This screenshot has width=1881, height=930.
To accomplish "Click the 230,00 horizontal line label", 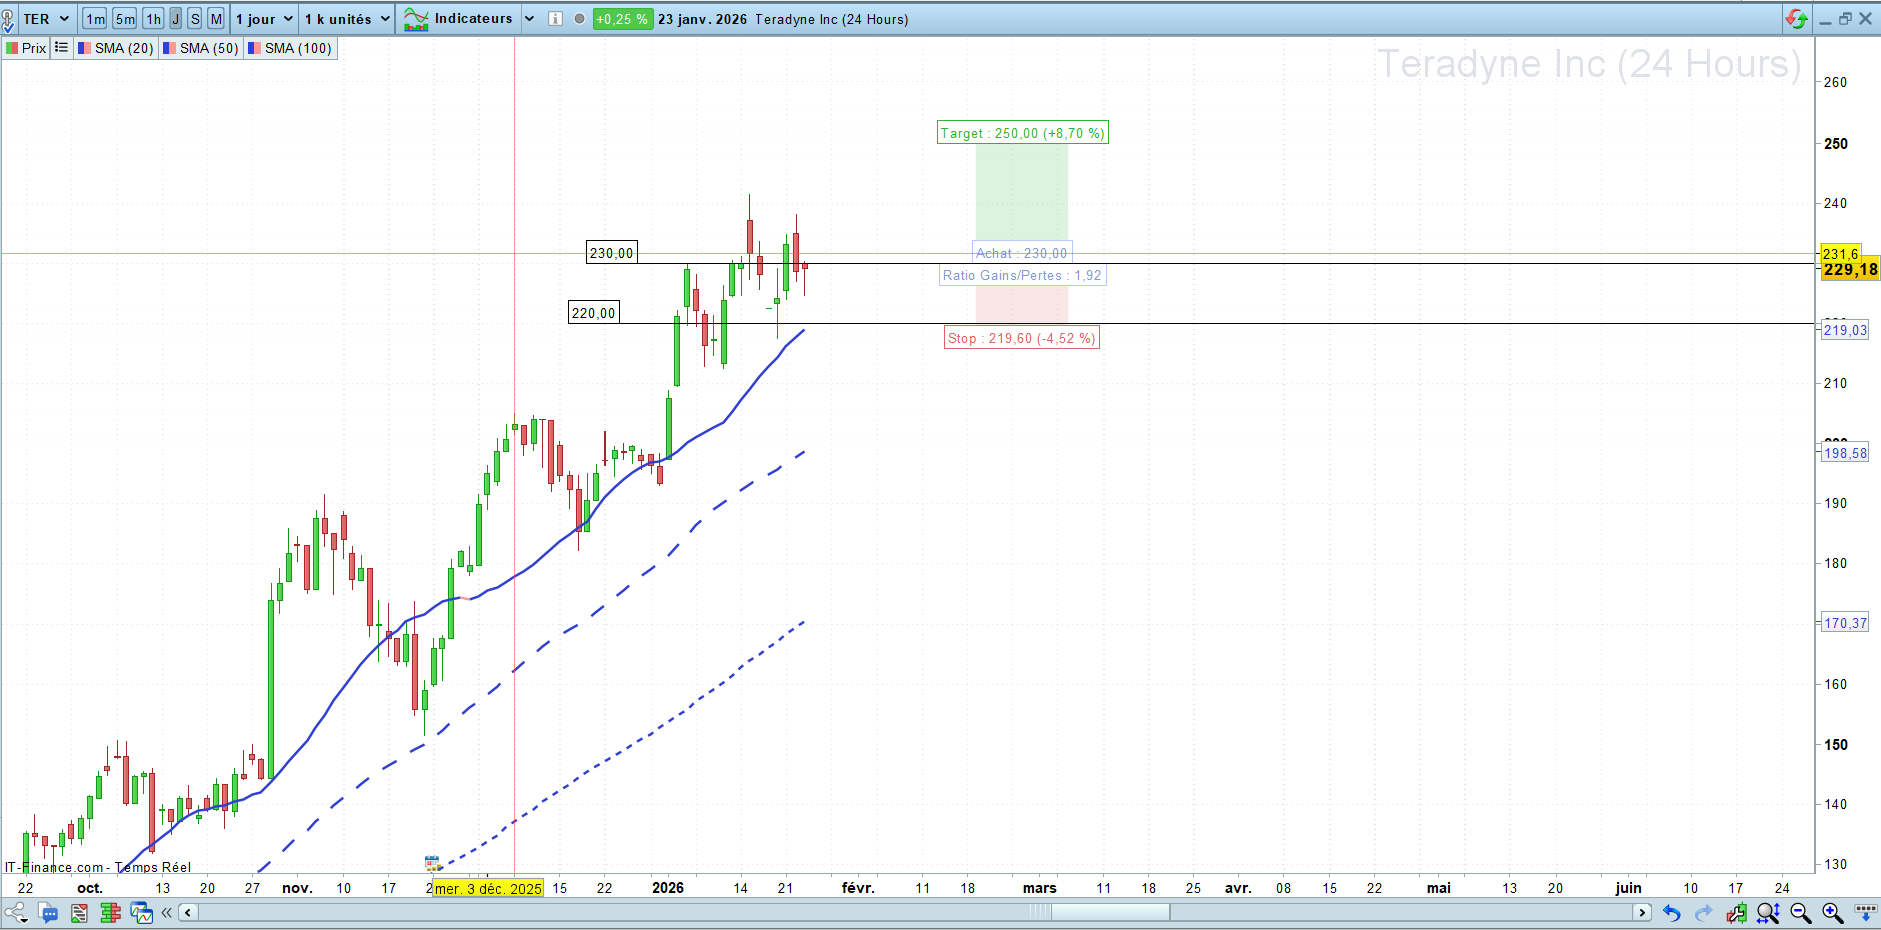I will tap(612, 253).
